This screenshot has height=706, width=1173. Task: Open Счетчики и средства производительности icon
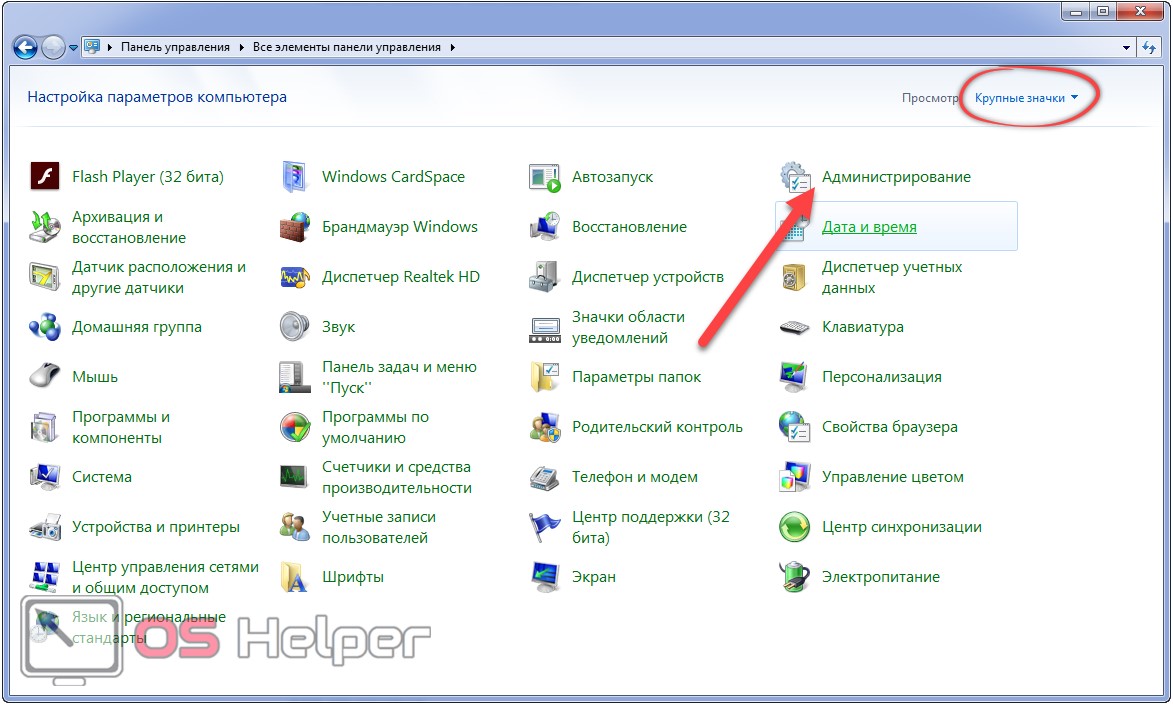click(295, 476)
